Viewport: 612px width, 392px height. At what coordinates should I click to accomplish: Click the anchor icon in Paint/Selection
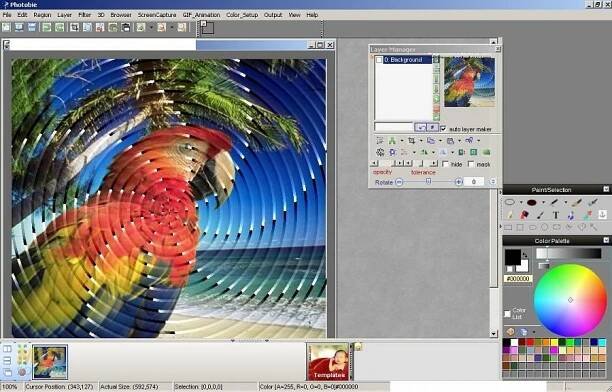[603, 214]
